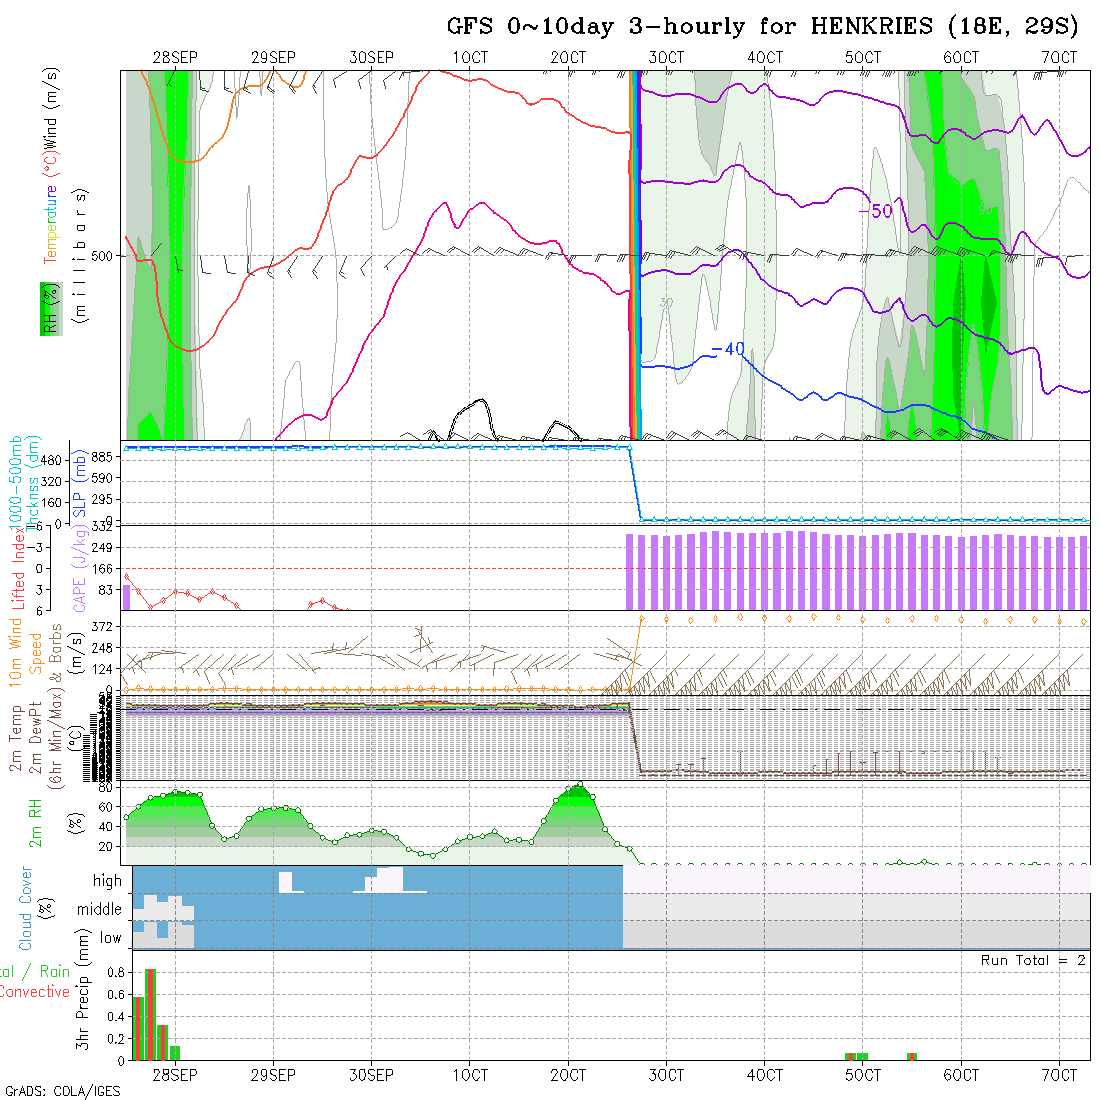Click the tallest precipitation bar on 28SEP
Screen dimensions: 1100x1100
pos(150,1014)
